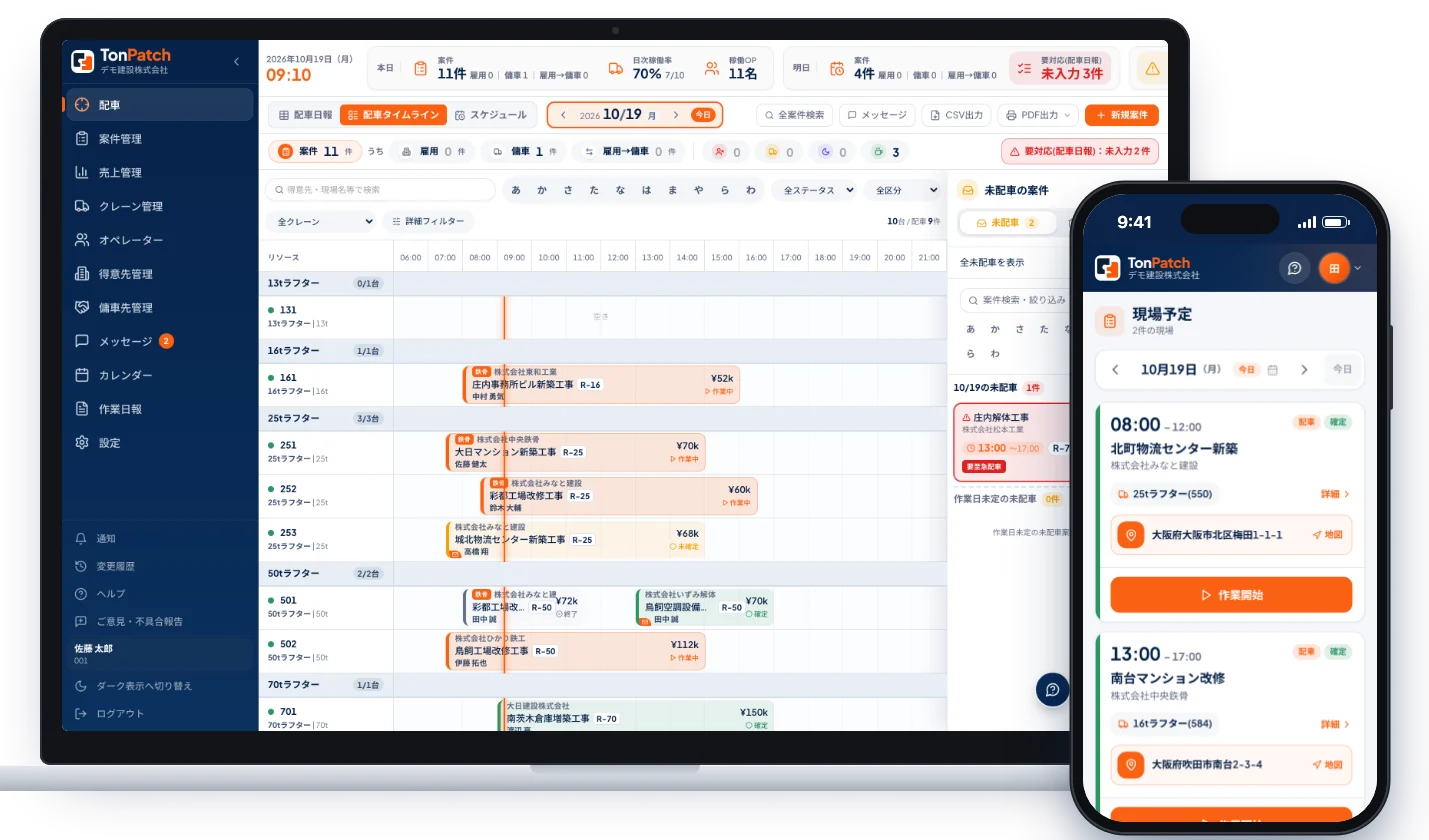Filter by kana index あ
Image resolution: width=1429 pixels, height=840 pixels.
click(516, 190)
